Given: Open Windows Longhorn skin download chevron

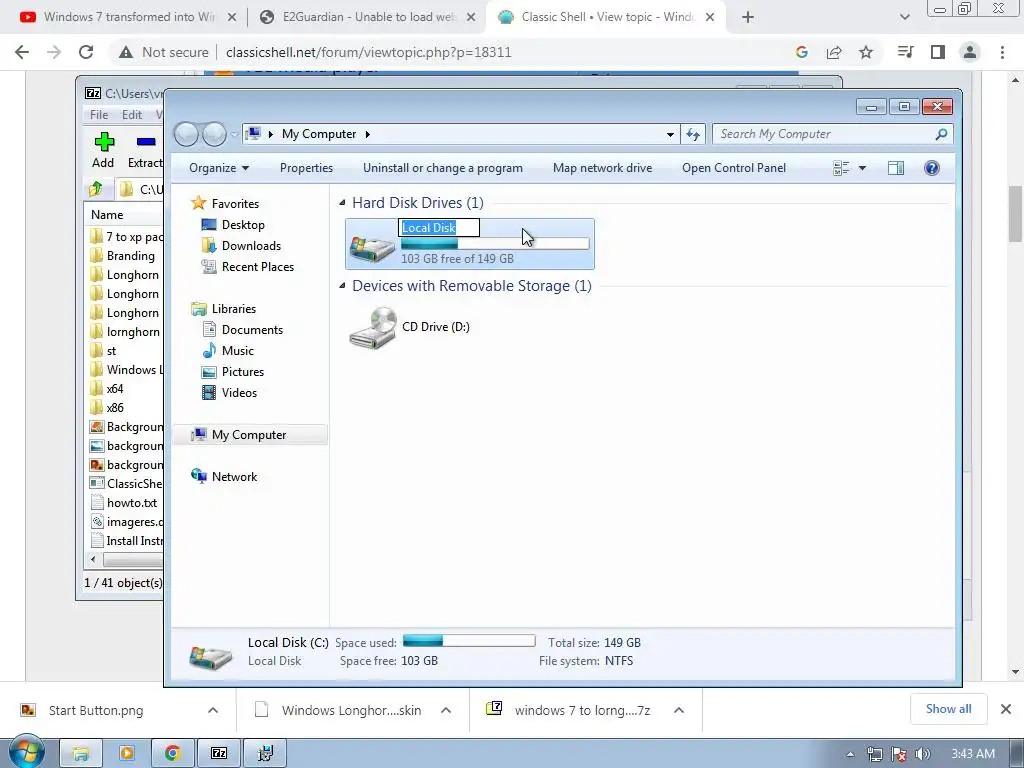Looking at the screenshot, I should pyautogui.click(x=446, y=710).
